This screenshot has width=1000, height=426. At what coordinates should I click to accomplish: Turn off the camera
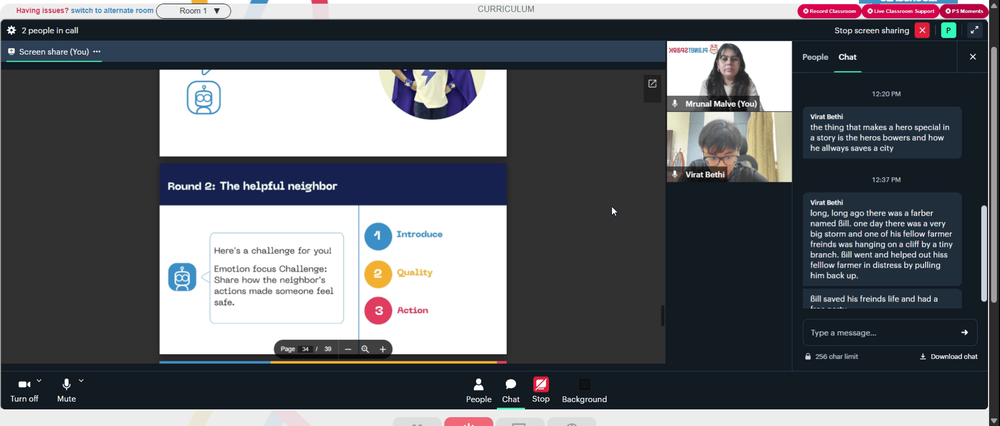point(24,390)
